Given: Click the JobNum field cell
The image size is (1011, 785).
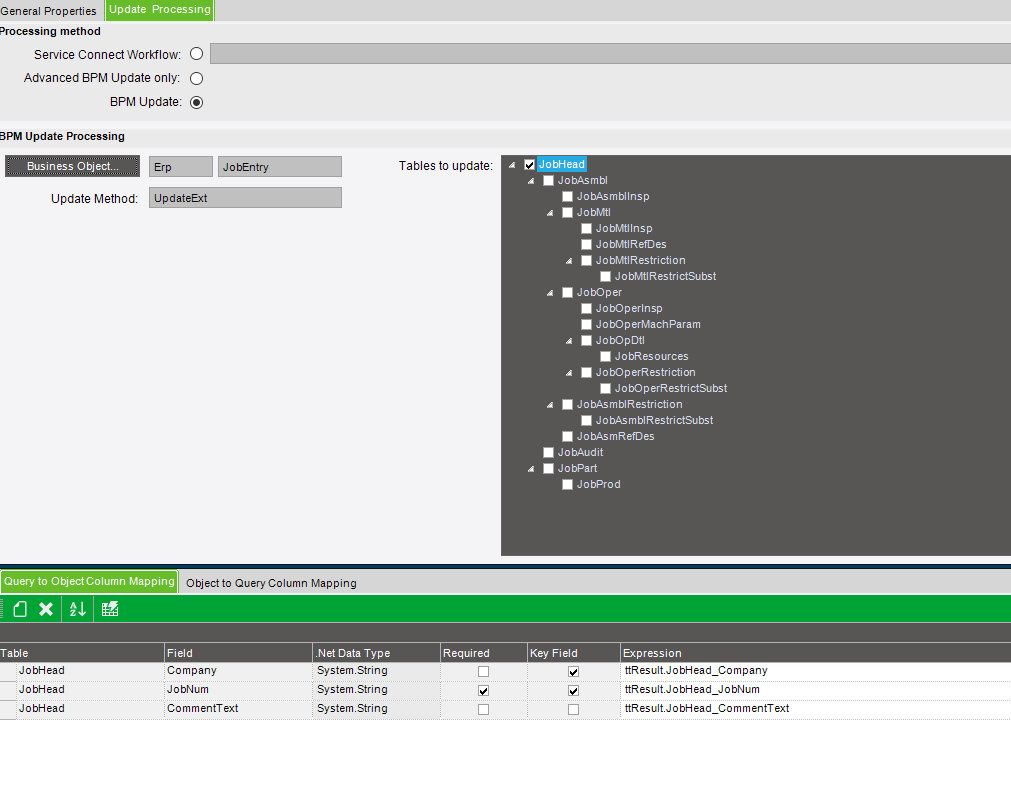Looking at the screenshot, I should [x=239, y=690].
